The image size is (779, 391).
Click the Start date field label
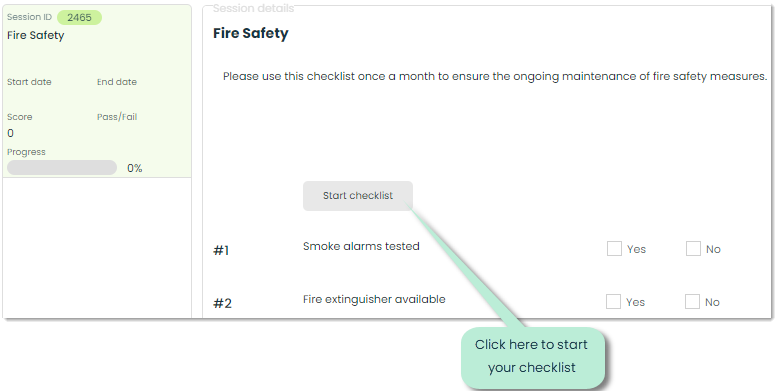coord(29,82)
